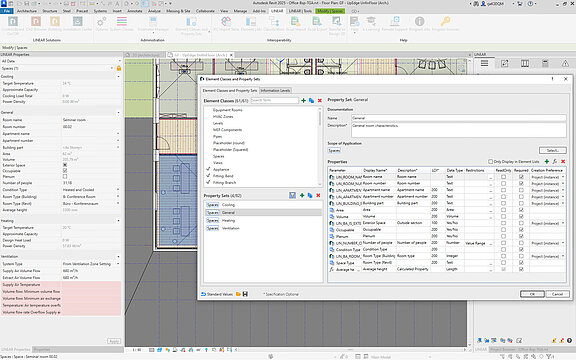Viewport: 576px width, 360px height.
Task: Add a new property set
Action: tap(302, 195)
